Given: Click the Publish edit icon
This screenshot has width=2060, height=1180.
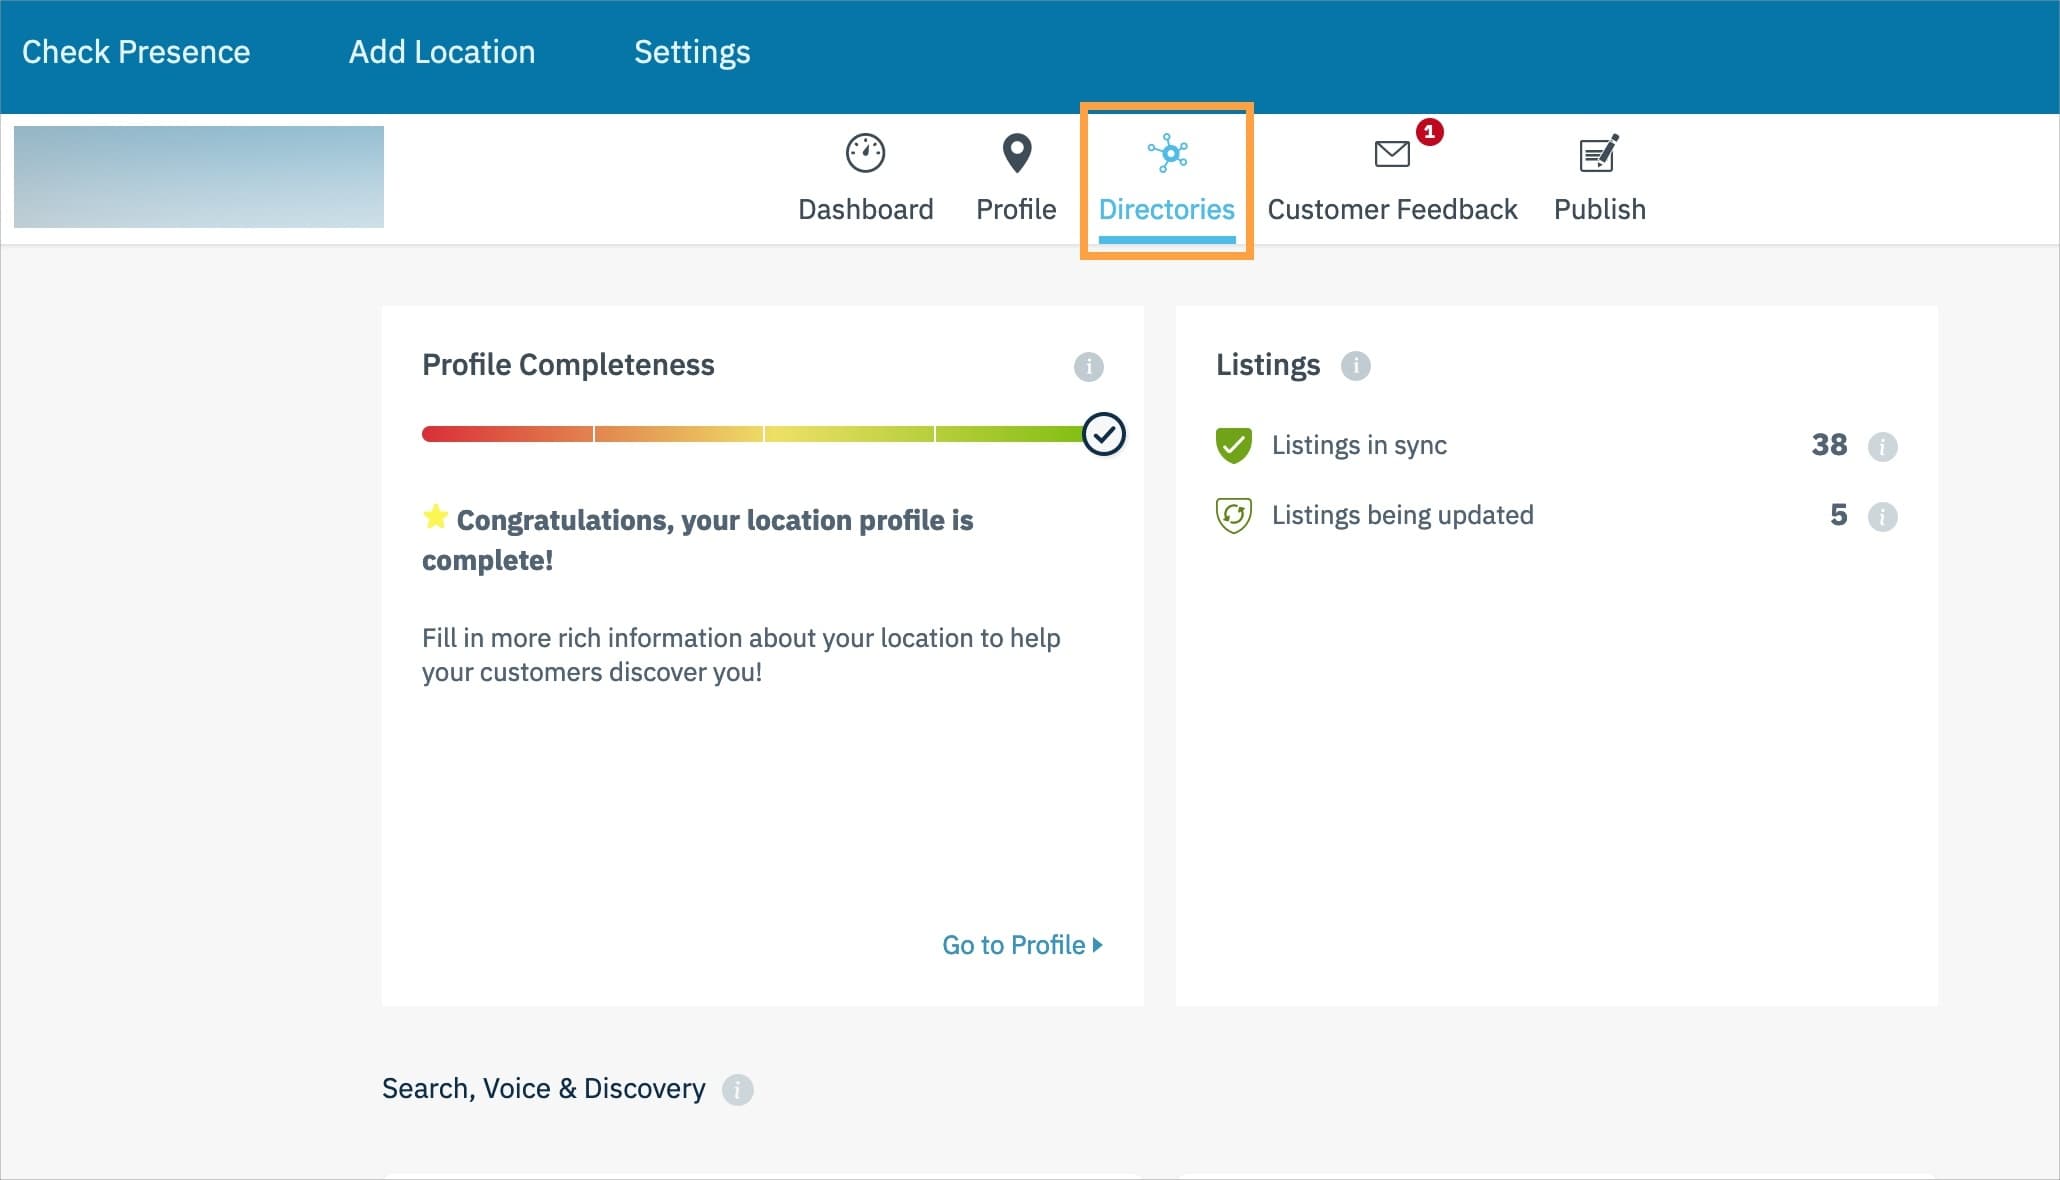Looking at the screenshot, I should click(1599, 154).
